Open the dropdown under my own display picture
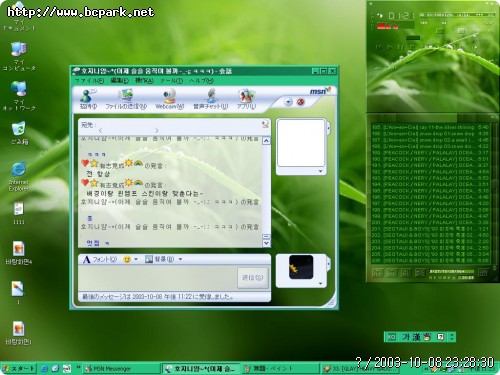The width and height of the screenshot is (500, 375). click(320, 284)
